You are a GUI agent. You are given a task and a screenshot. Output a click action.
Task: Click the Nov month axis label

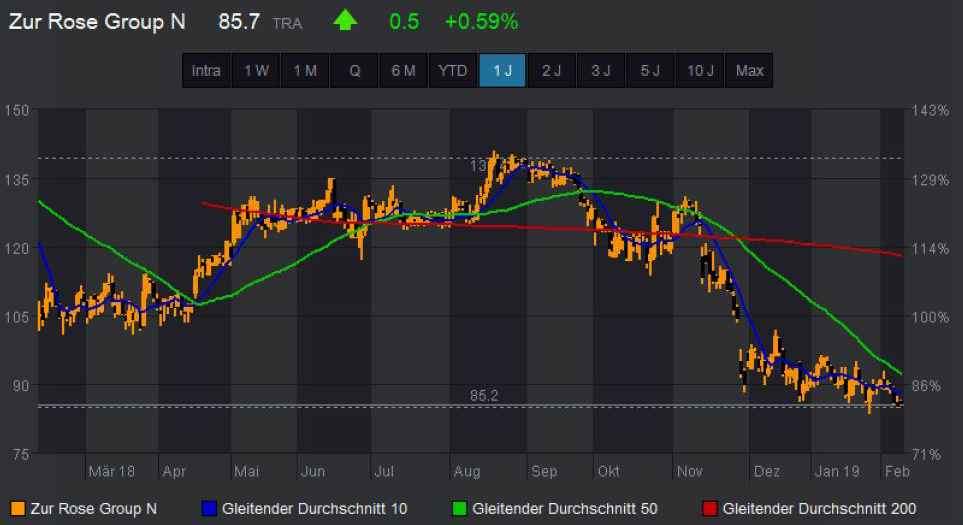(x=690, y=472)
